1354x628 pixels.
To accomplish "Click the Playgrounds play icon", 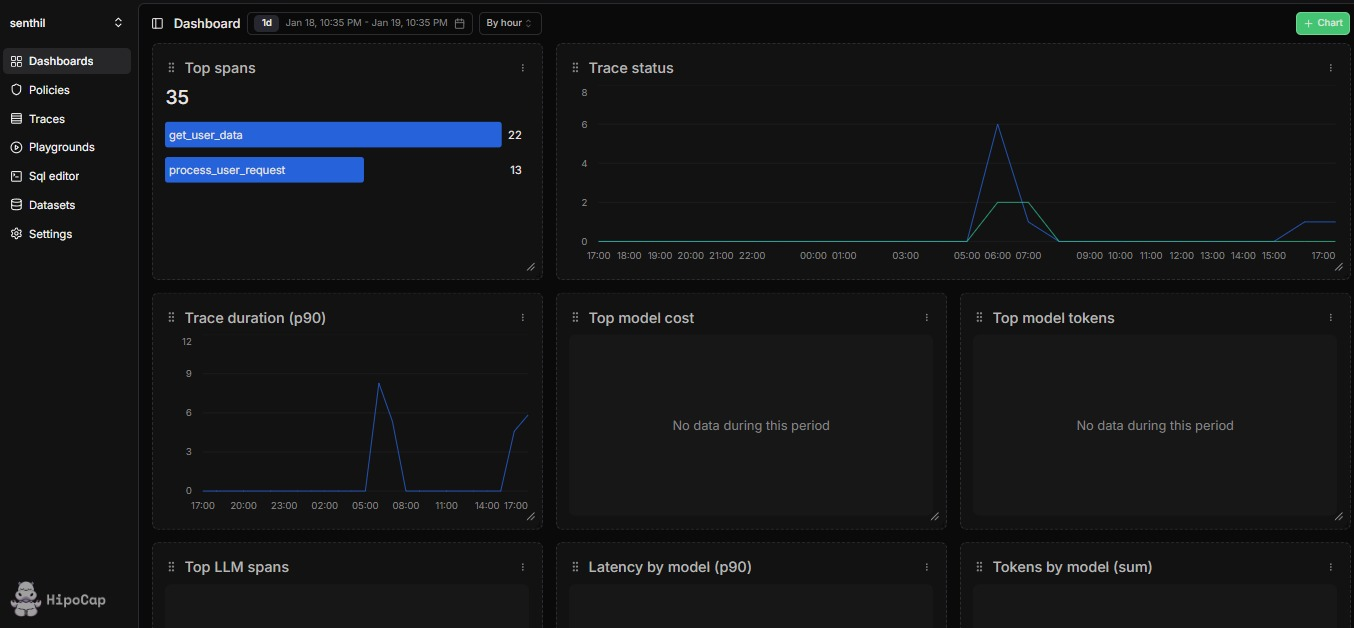I will tap(16, 147).
